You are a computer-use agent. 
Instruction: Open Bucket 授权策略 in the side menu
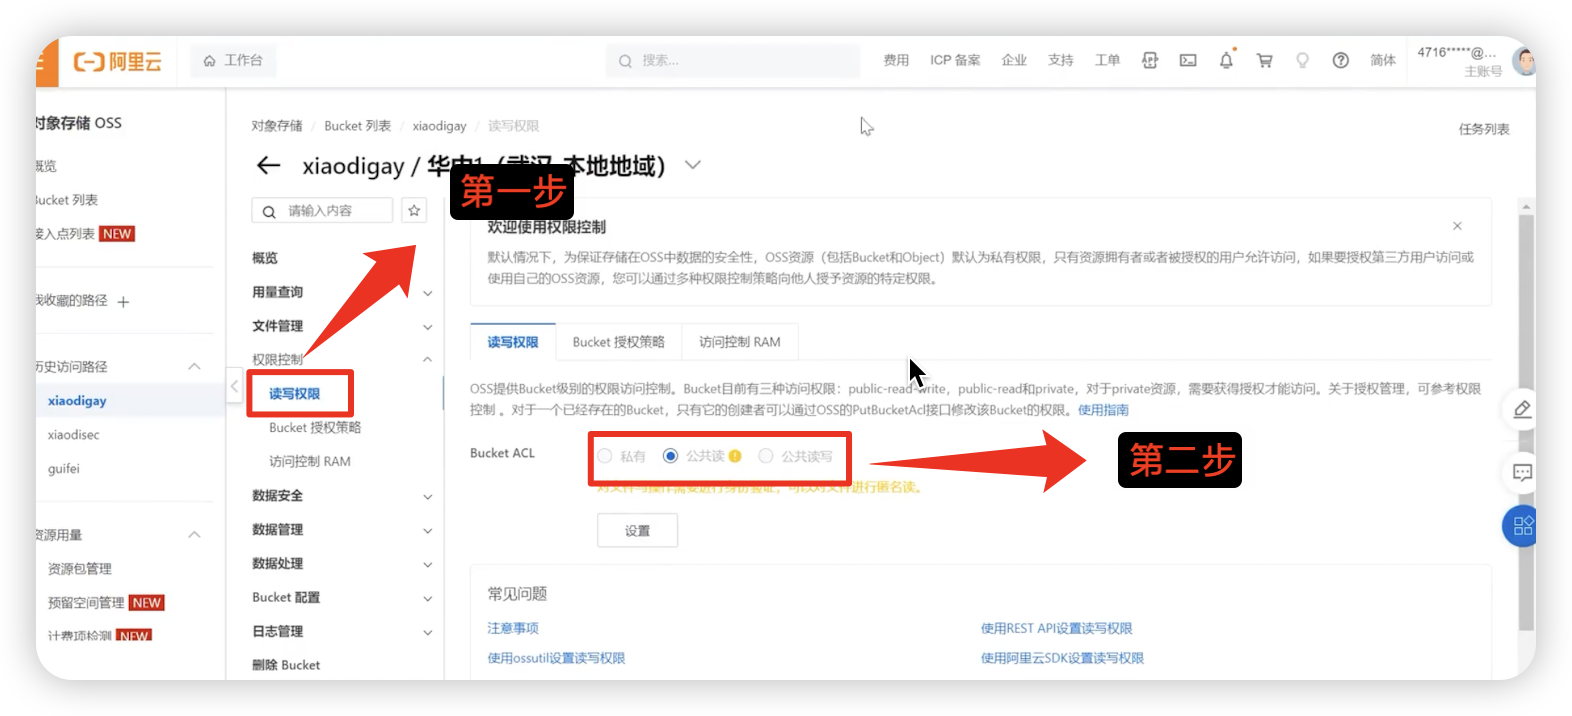point(315,428)
